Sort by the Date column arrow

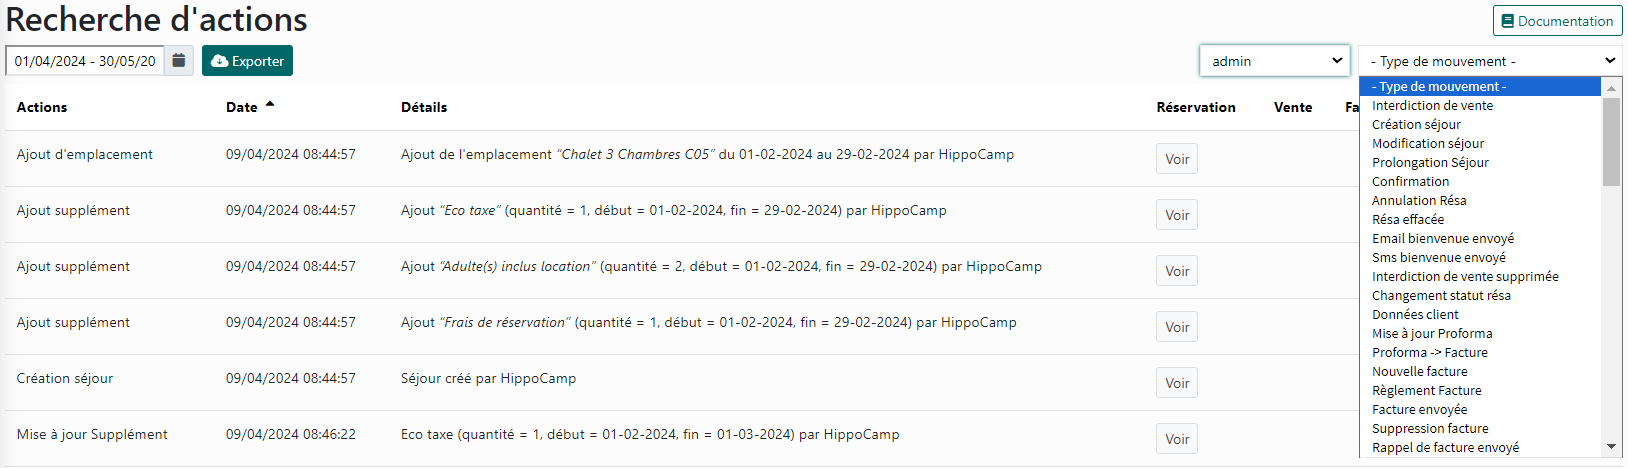270,105
